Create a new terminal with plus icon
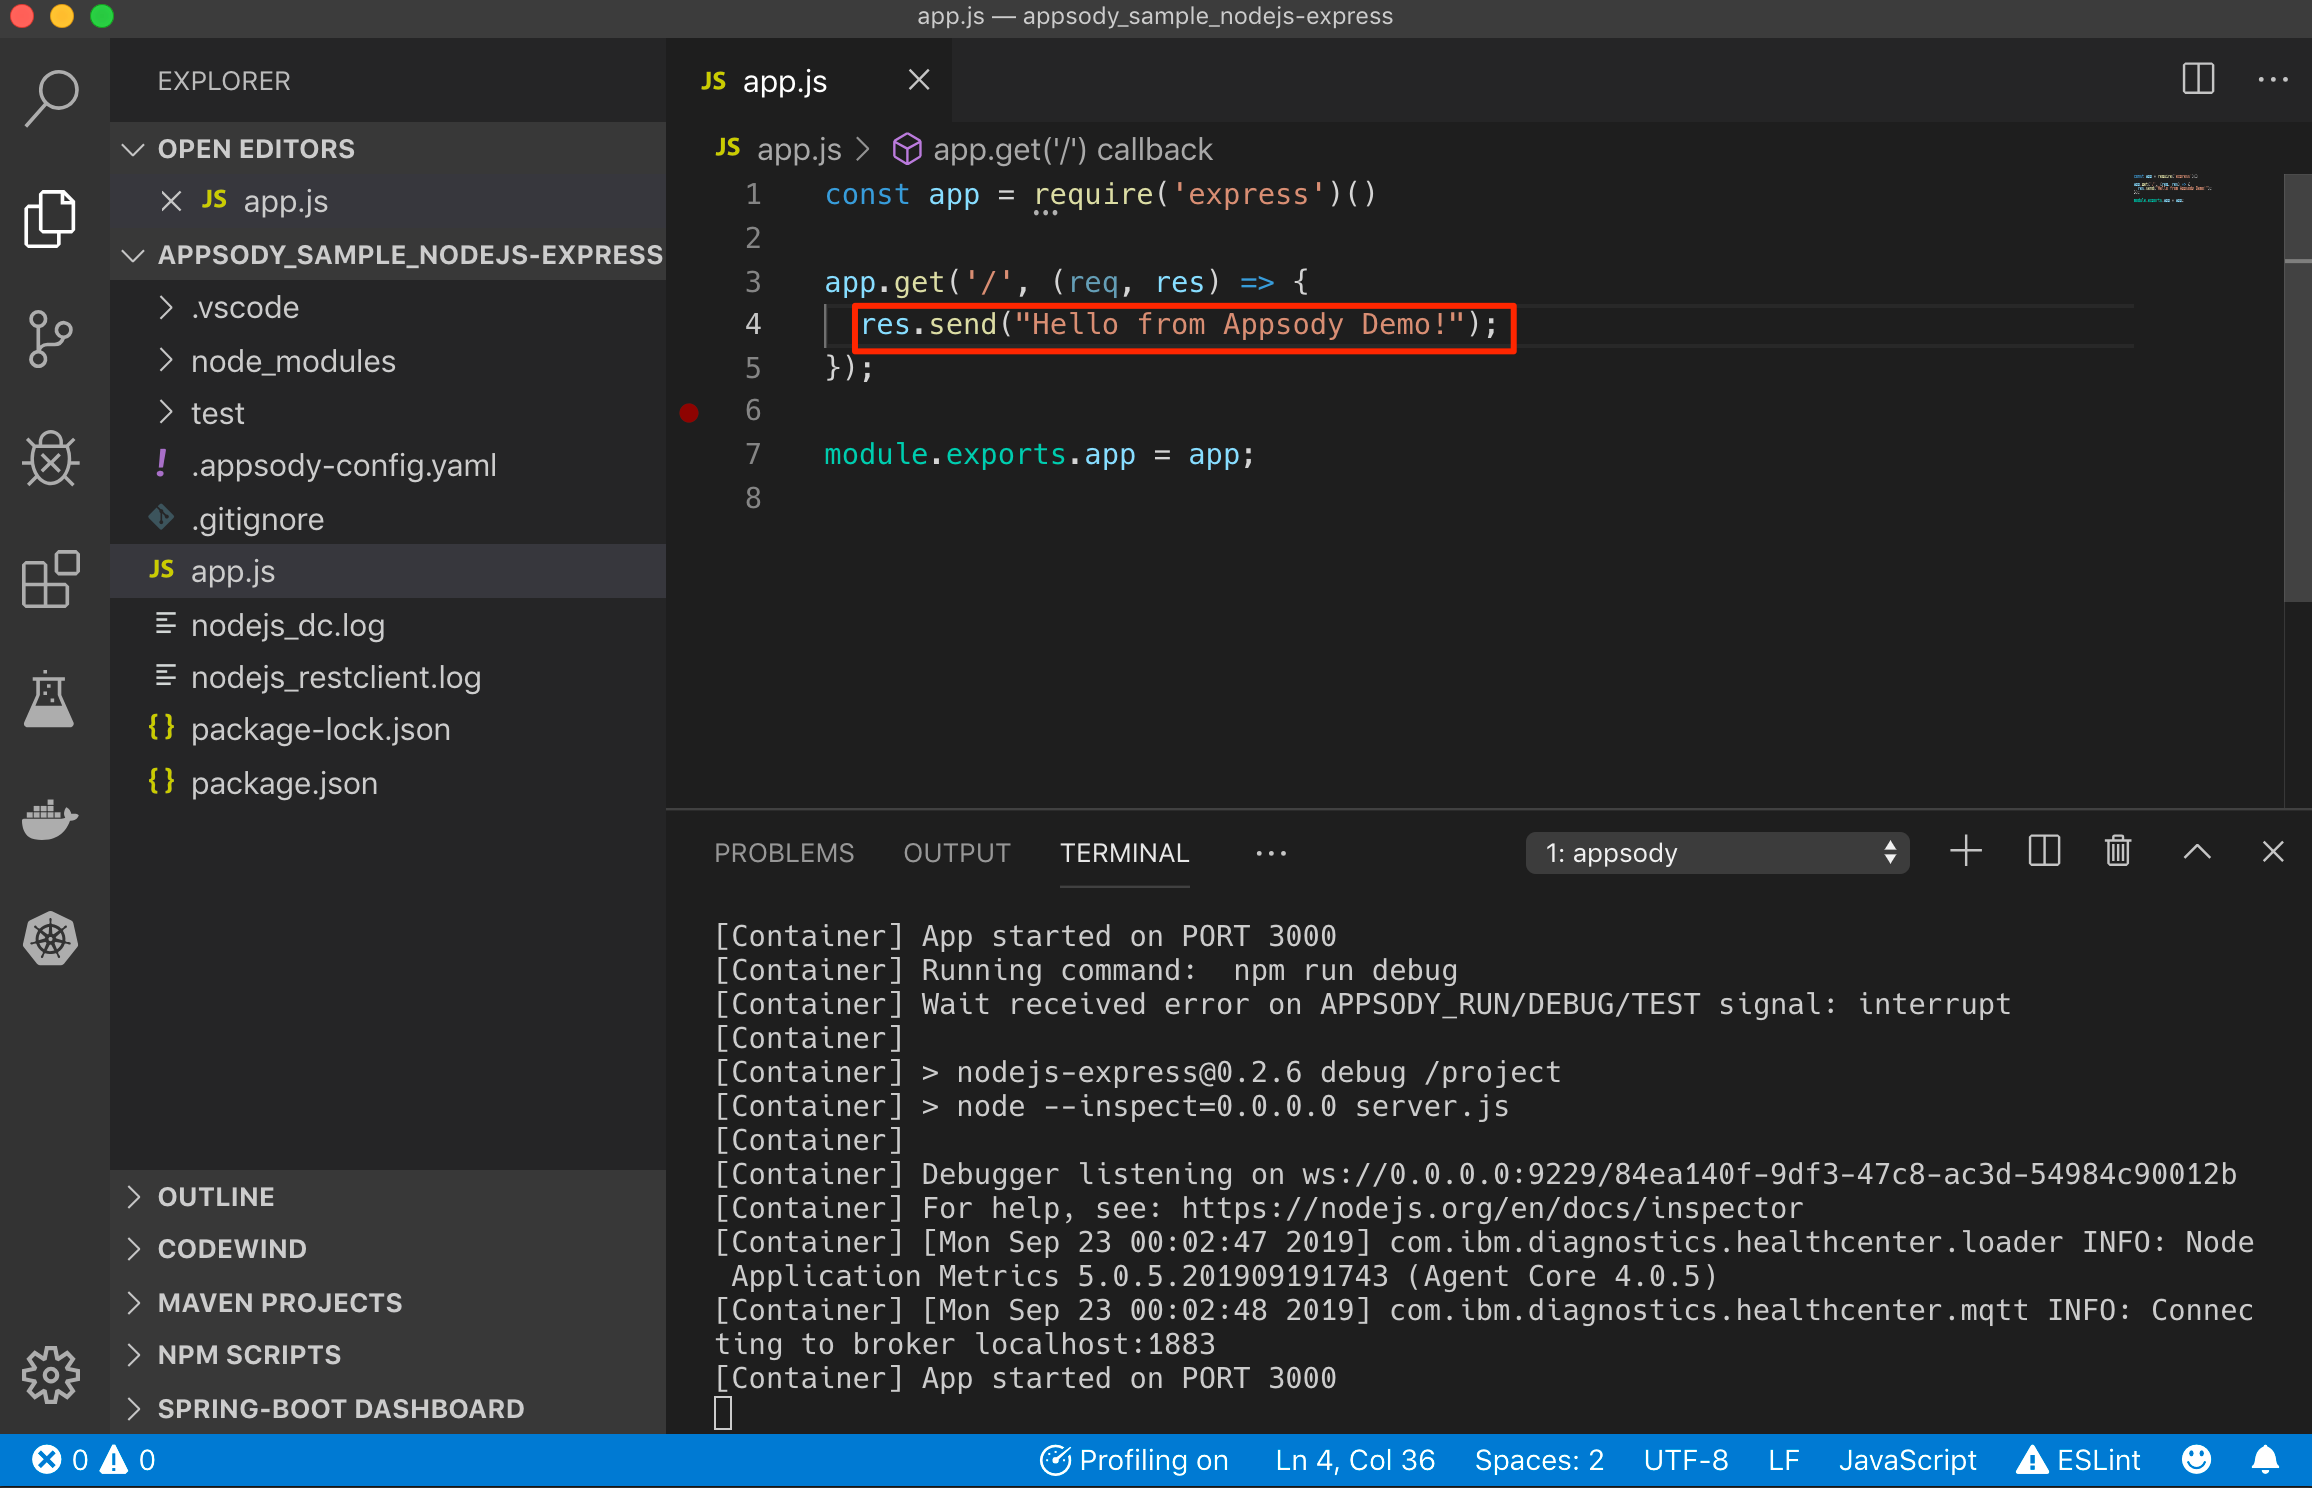This screenshot has height=1488, width=2312. pyautogui.click(x=1965, y=852)
